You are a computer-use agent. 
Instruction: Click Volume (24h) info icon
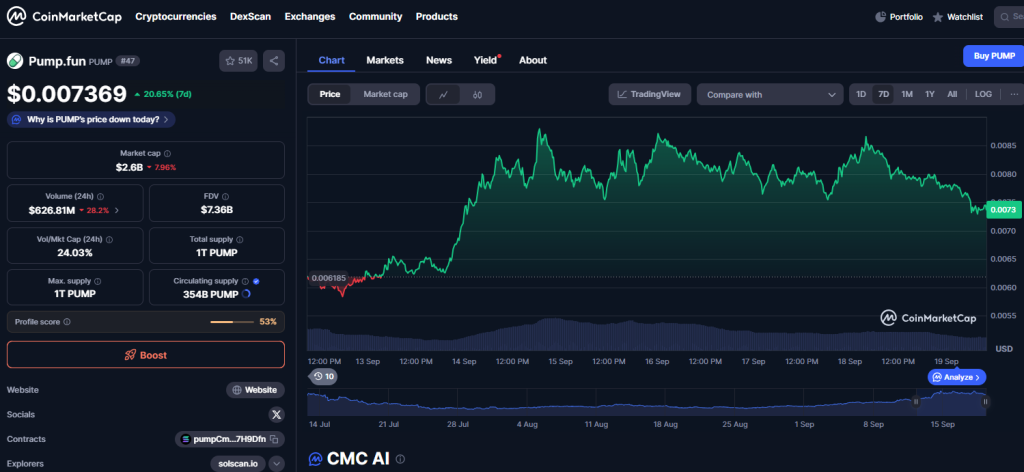click(100, 196)
